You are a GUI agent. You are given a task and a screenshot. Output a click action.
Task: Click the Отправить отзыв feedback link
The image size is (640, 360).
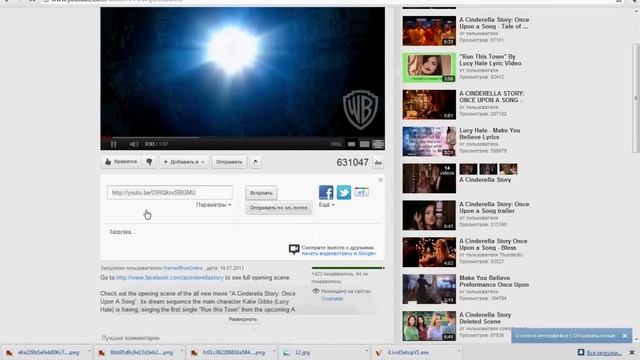pos(594,336)
